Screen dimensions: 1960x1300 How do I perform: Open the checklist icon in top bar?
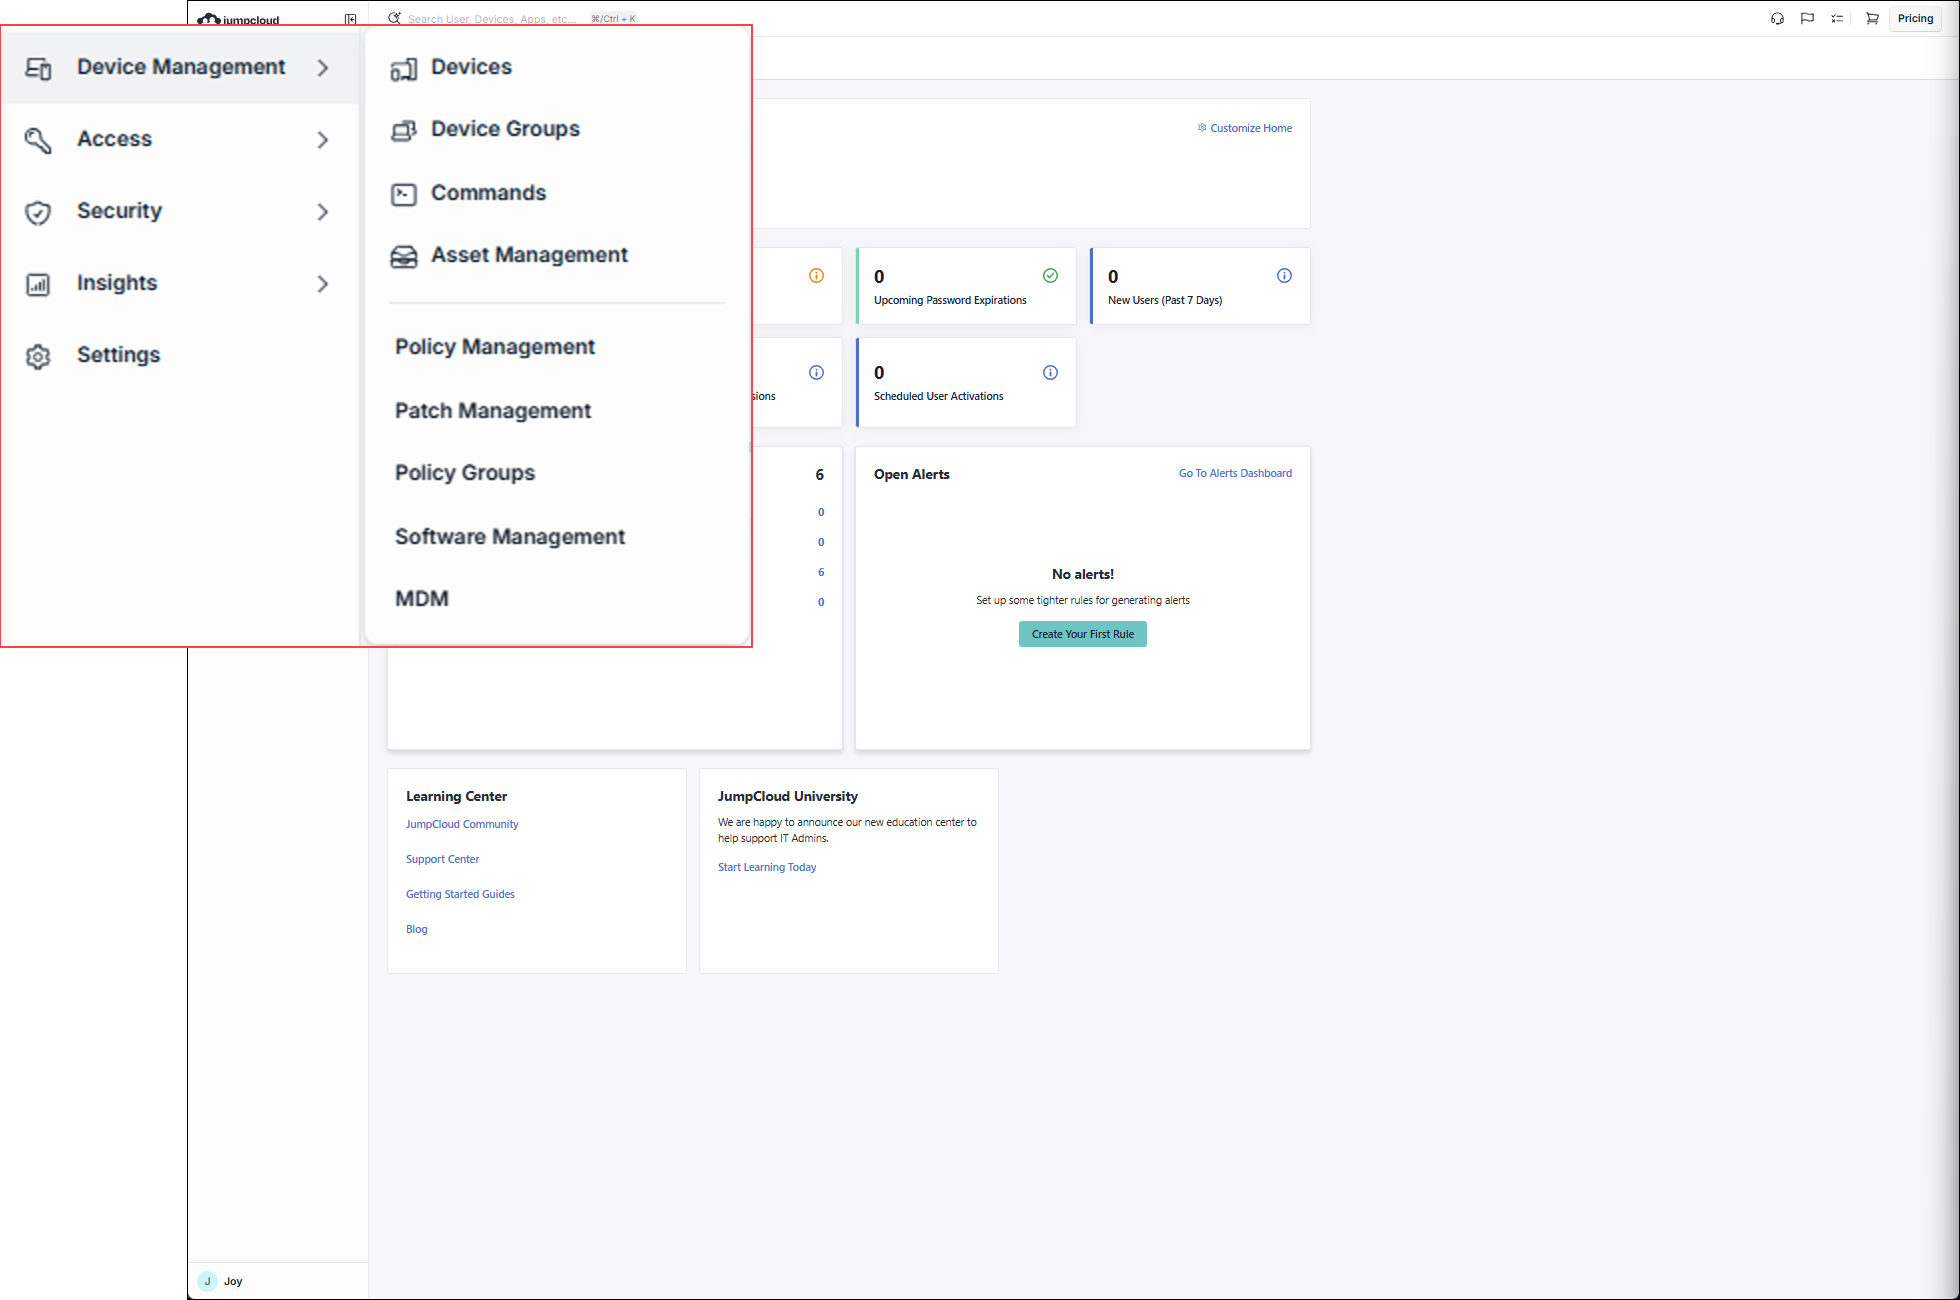(x=1837, y=19)
